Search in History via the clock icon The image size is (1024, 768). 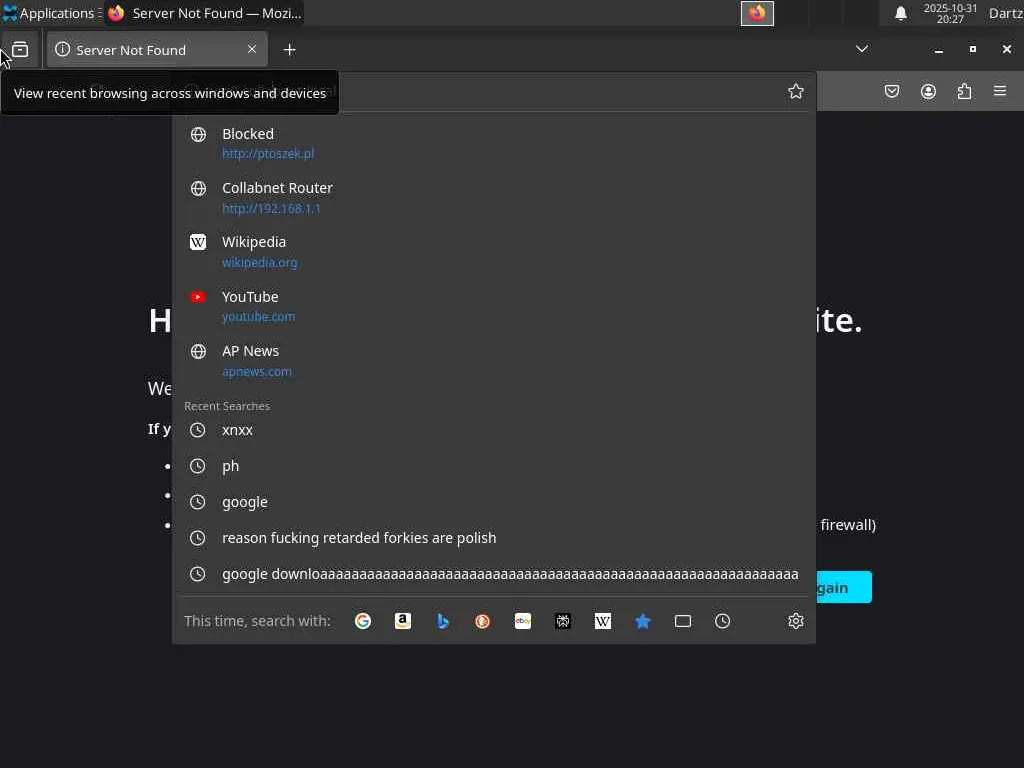point(722,621)
